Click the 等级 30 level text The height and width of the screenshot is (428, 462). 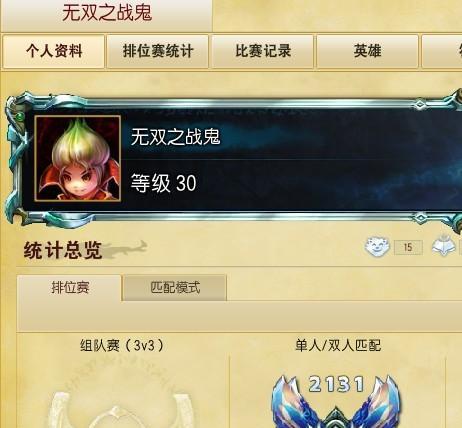[163, 183]
